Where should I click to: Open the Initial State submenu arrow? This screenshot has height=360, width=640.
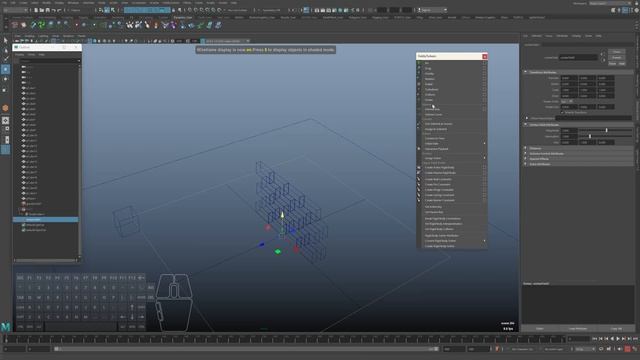coord(484,144)
